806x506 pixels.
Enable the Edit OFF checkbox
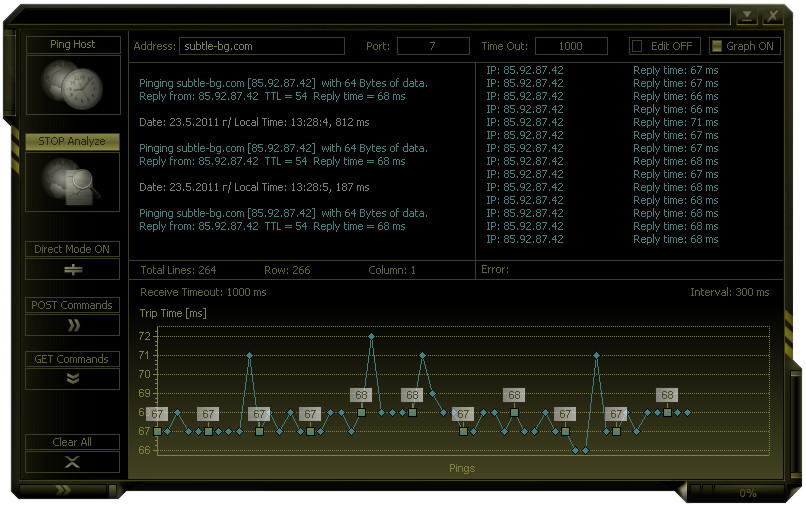637,46
